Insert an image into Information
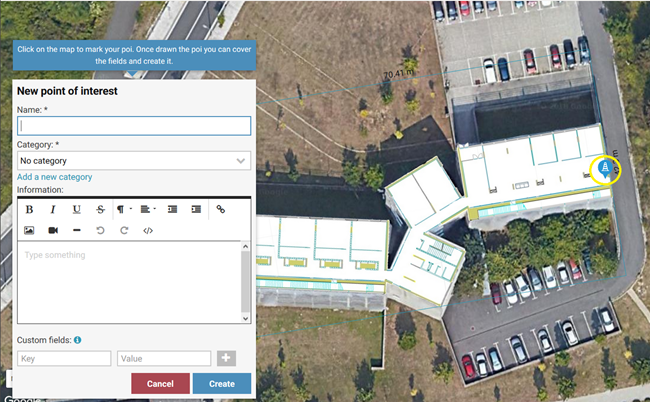650x402 pixels. tap(29, 230)
